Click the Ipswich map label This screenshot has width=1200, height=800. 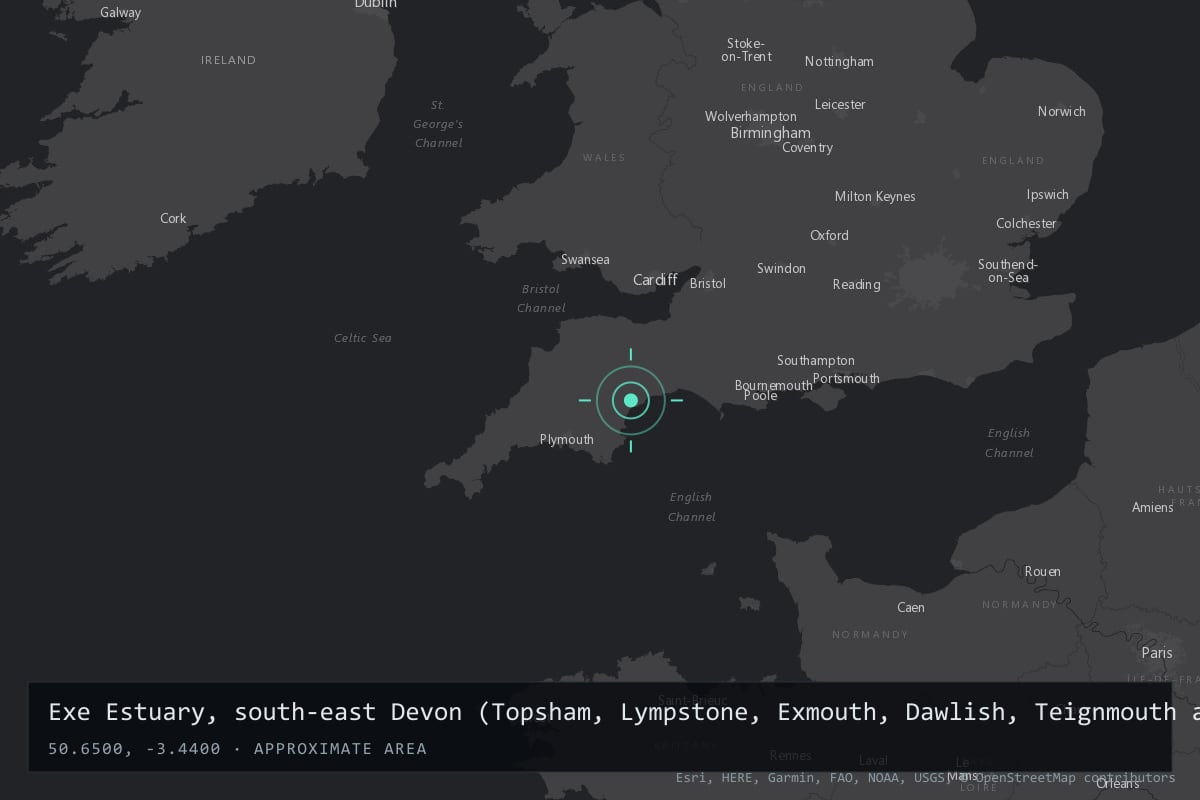point(1047,195)
